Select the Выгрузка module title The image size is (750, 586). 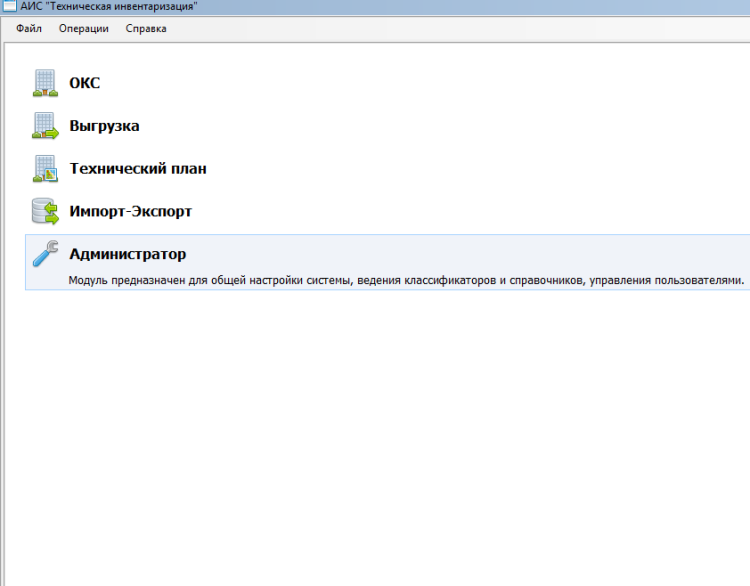click(104, 126)
